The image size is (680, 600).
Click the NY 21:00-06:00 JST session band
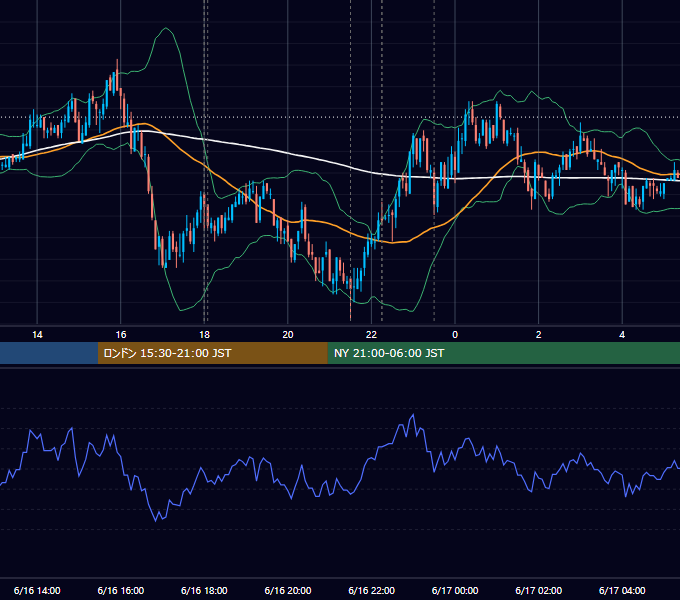click(503, 353)
